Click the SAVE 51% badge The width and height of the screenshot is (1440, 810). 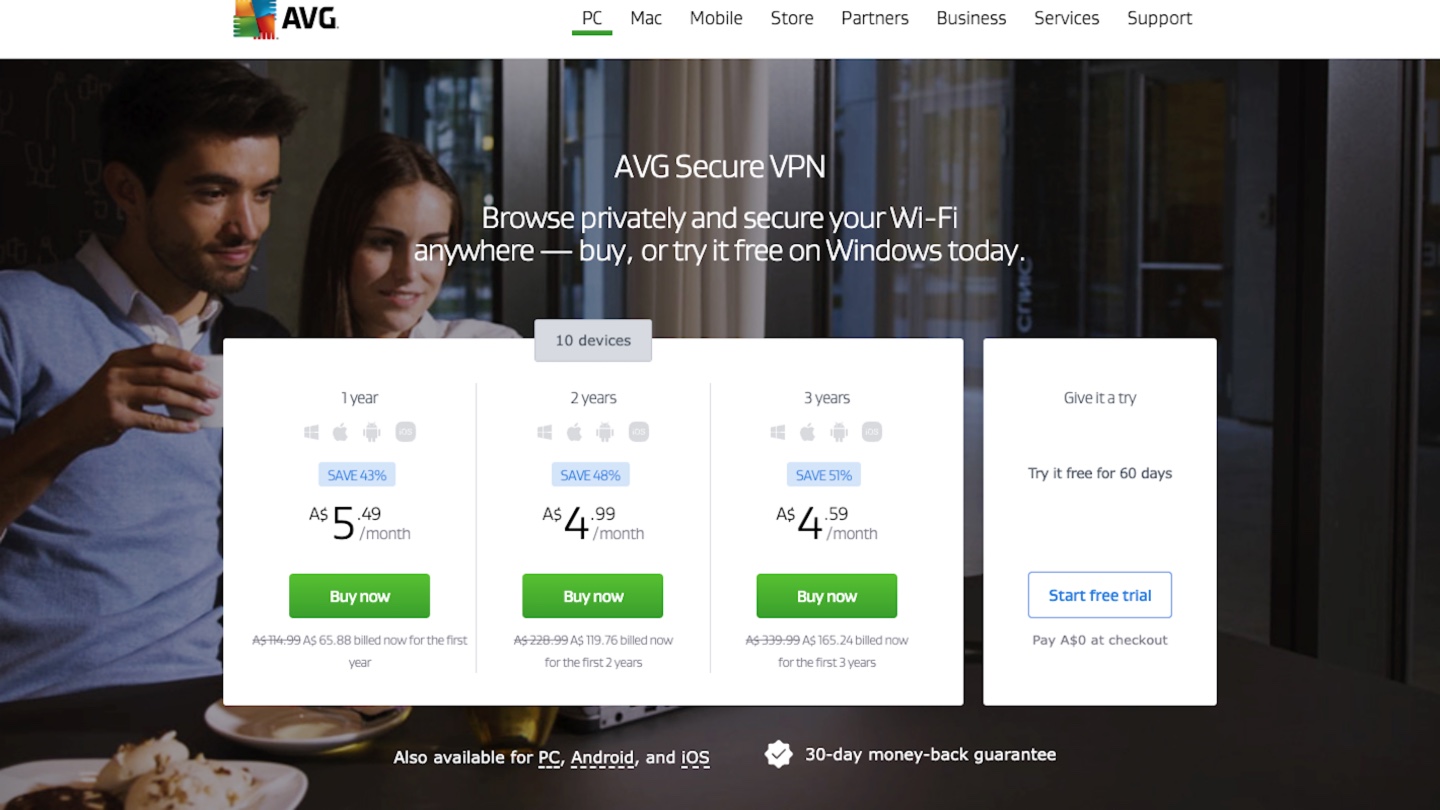click(824, 475)
